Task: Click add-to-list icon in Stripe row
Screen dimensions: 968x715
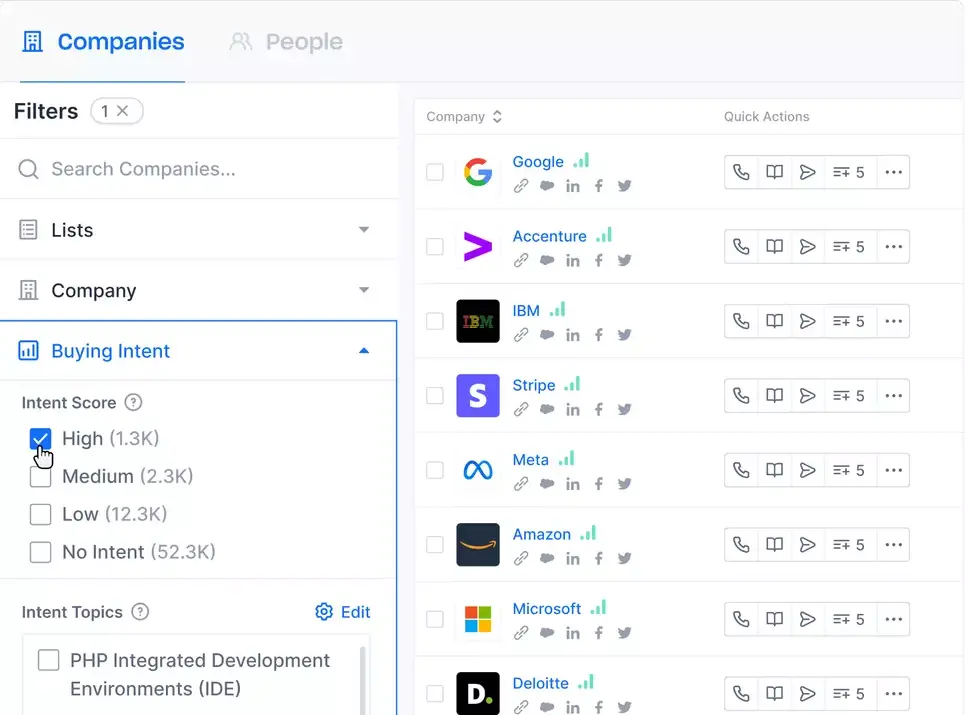Action: [849, 396]
